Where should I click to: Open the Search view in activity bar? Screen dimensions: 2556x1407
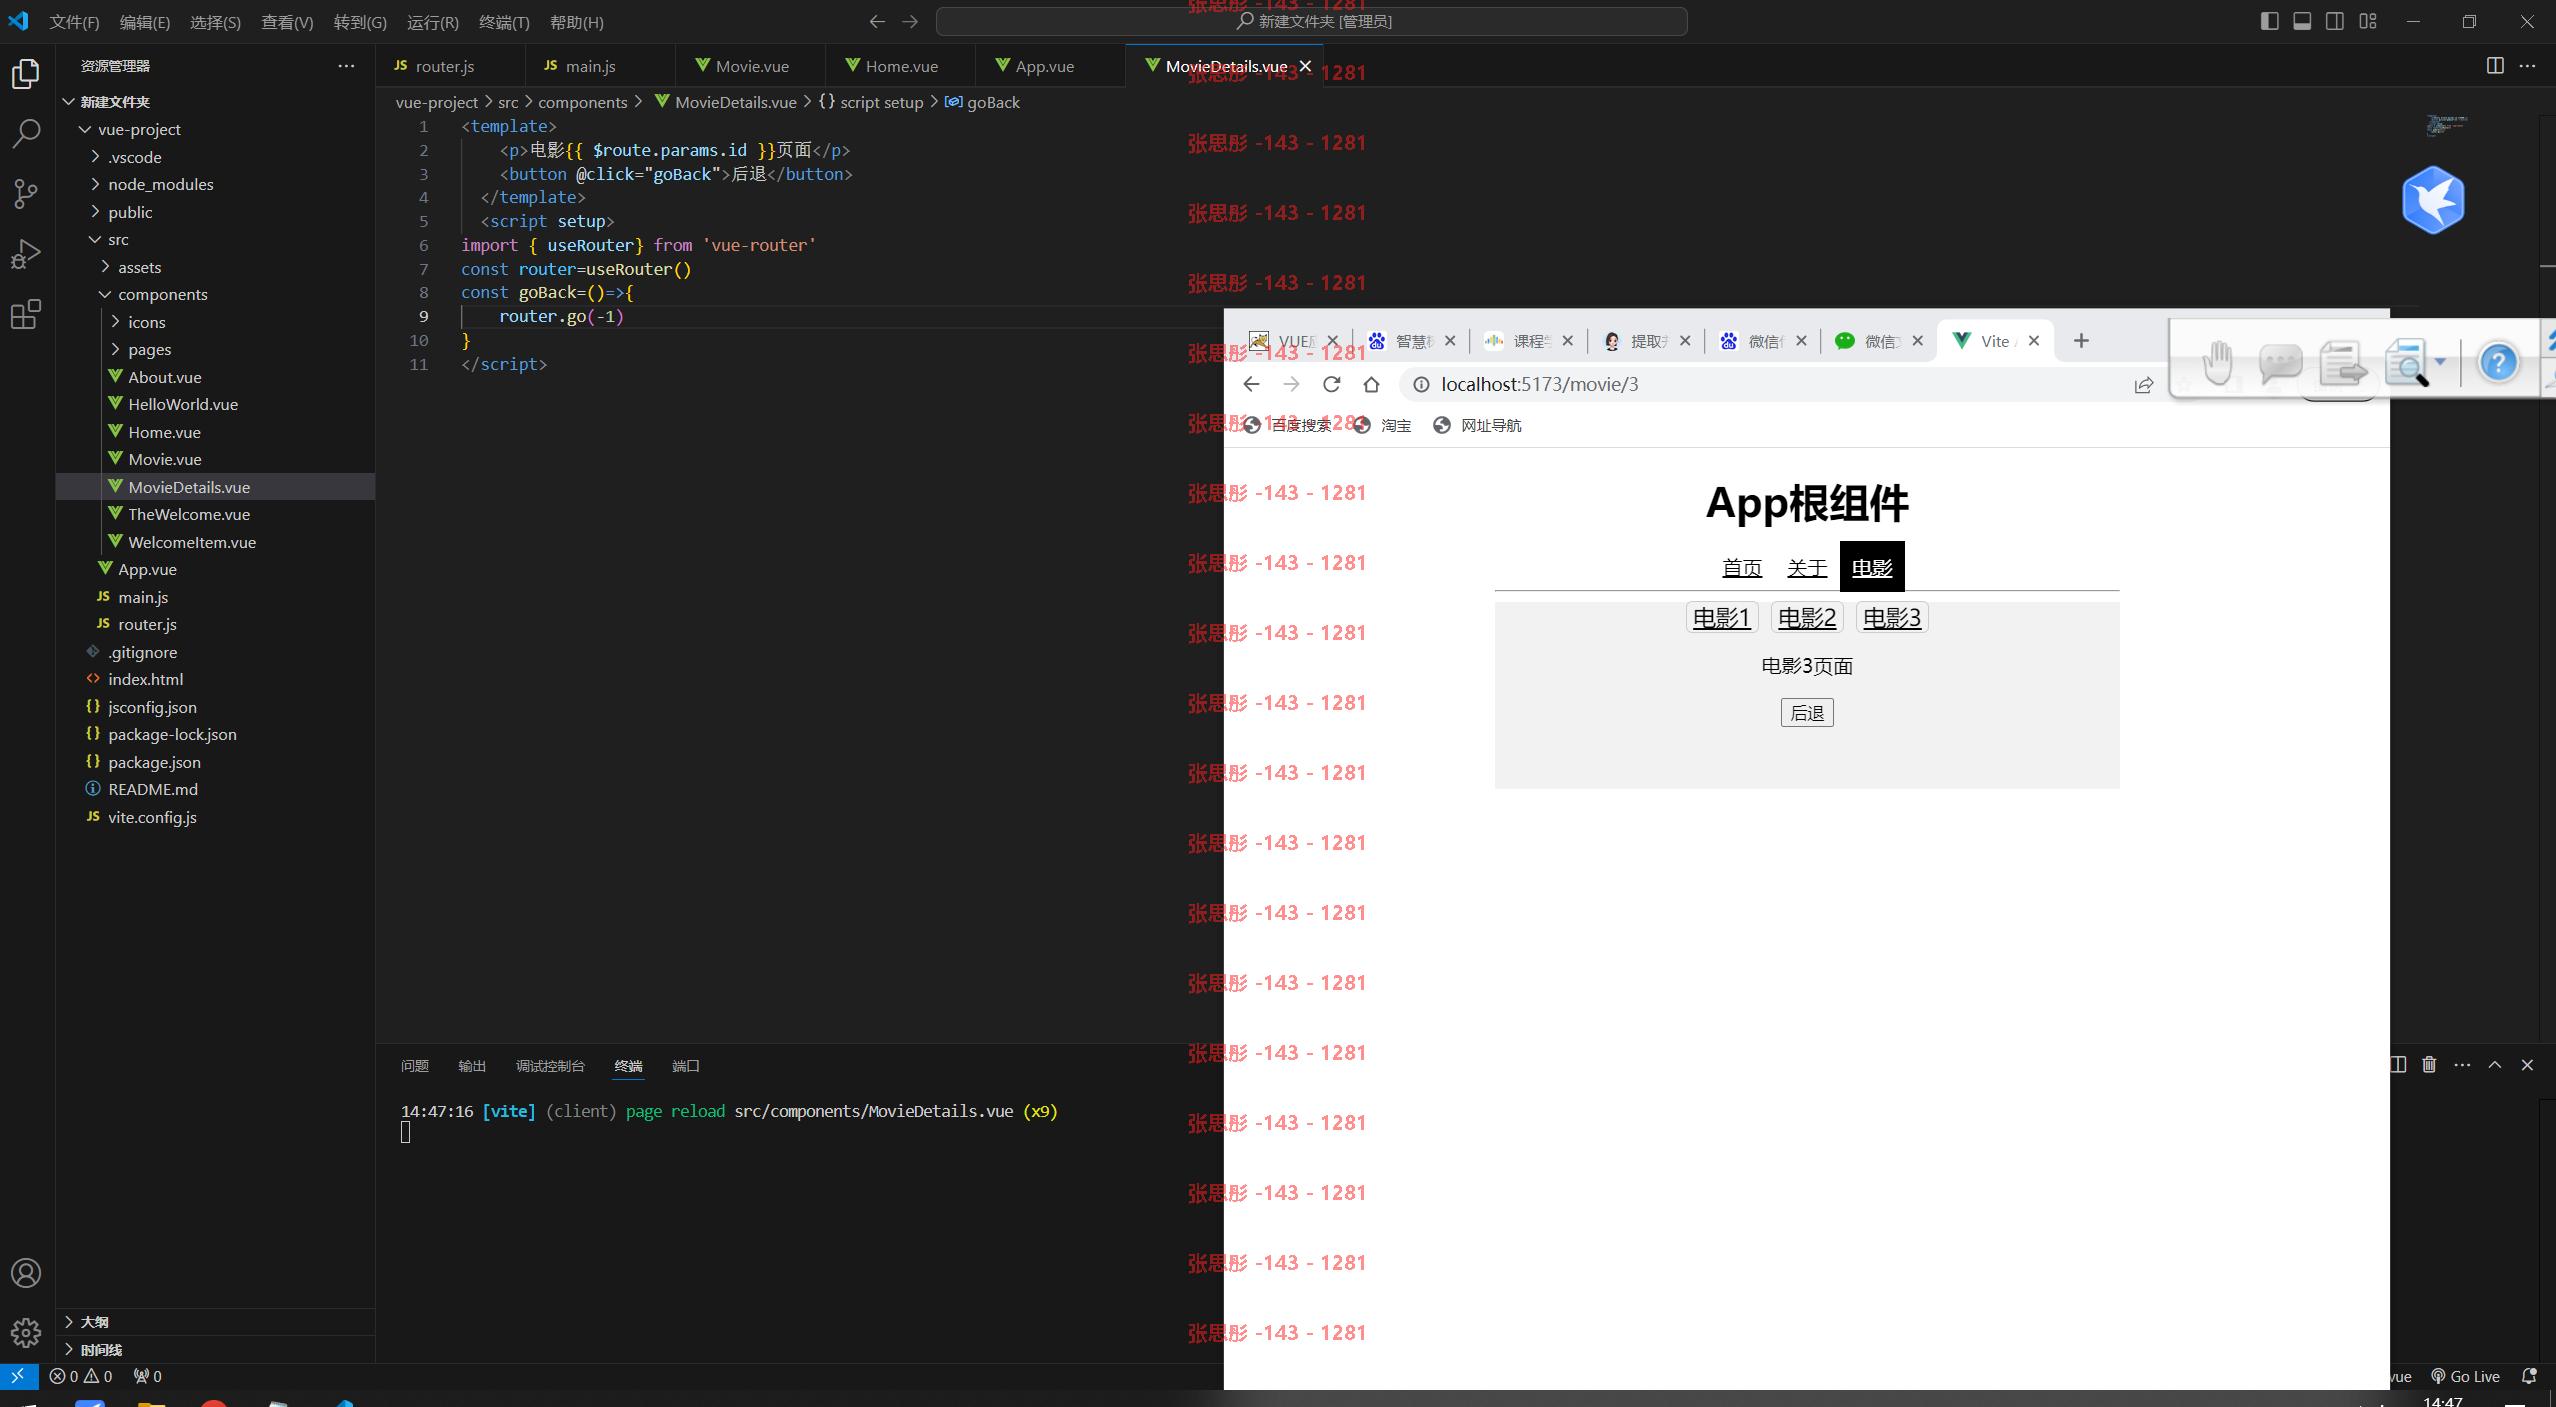(x=26, y=133)
